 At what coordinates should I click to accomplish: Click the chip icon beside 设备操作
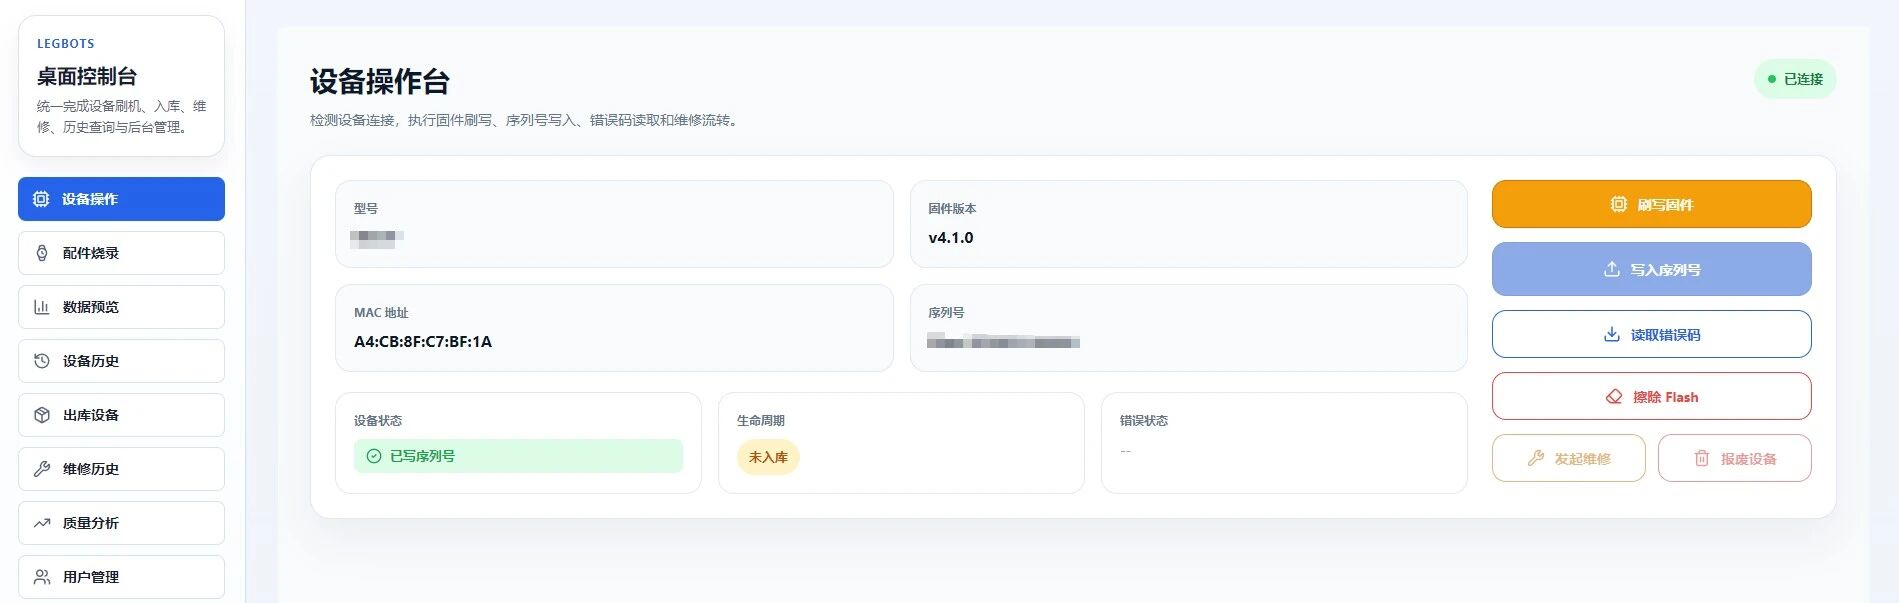[x=41, y=199]
